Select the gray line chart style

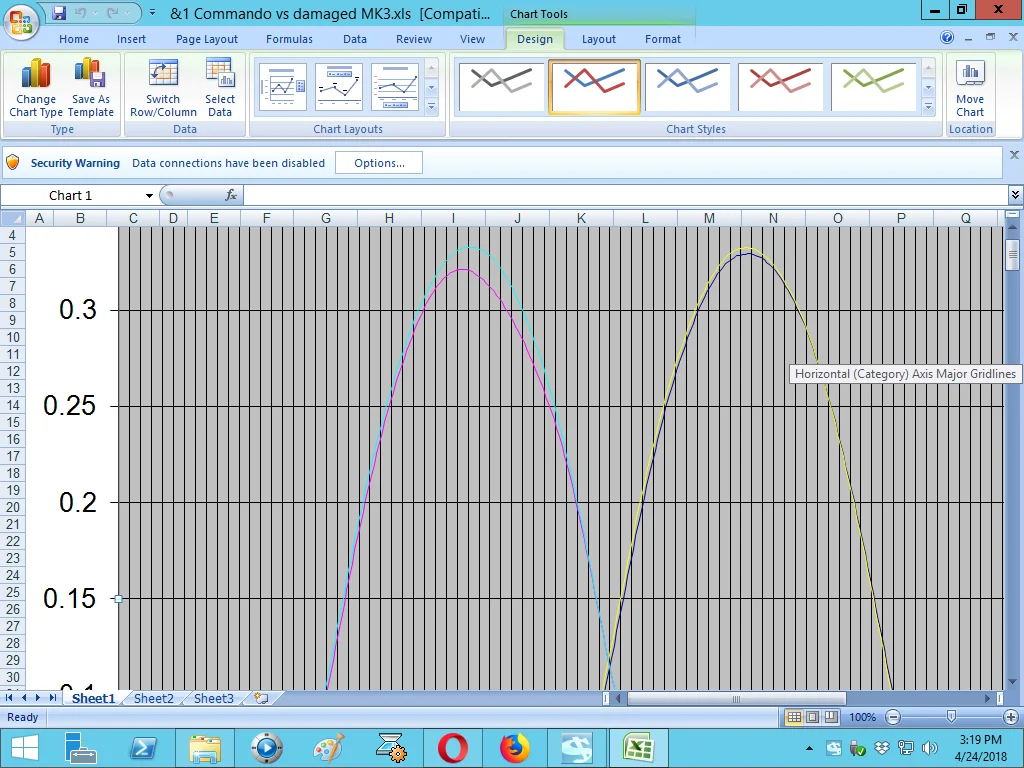coord(502,86)
